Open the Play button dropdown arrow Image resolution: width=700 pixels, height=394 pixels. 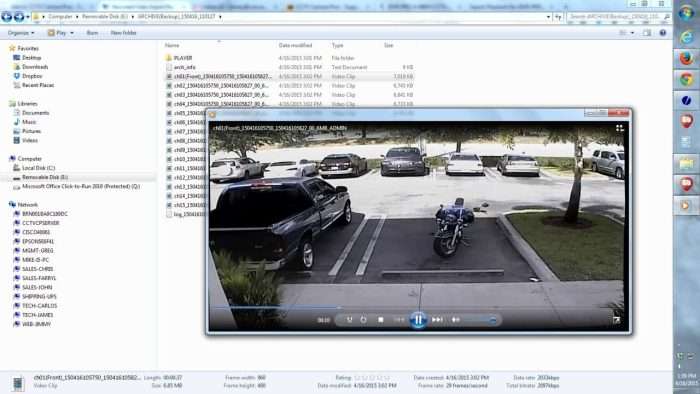pos(72,33)
